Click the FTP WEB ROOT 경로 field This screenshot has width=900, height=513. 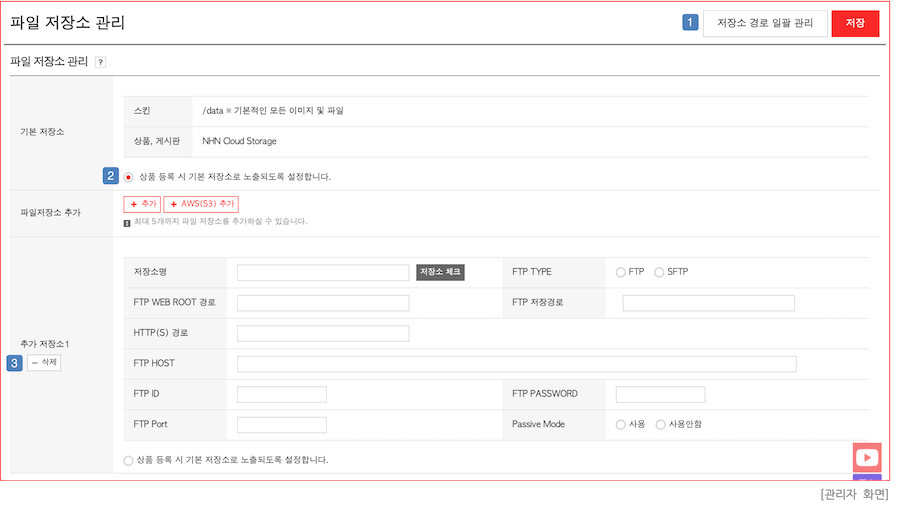coord(323,303)
